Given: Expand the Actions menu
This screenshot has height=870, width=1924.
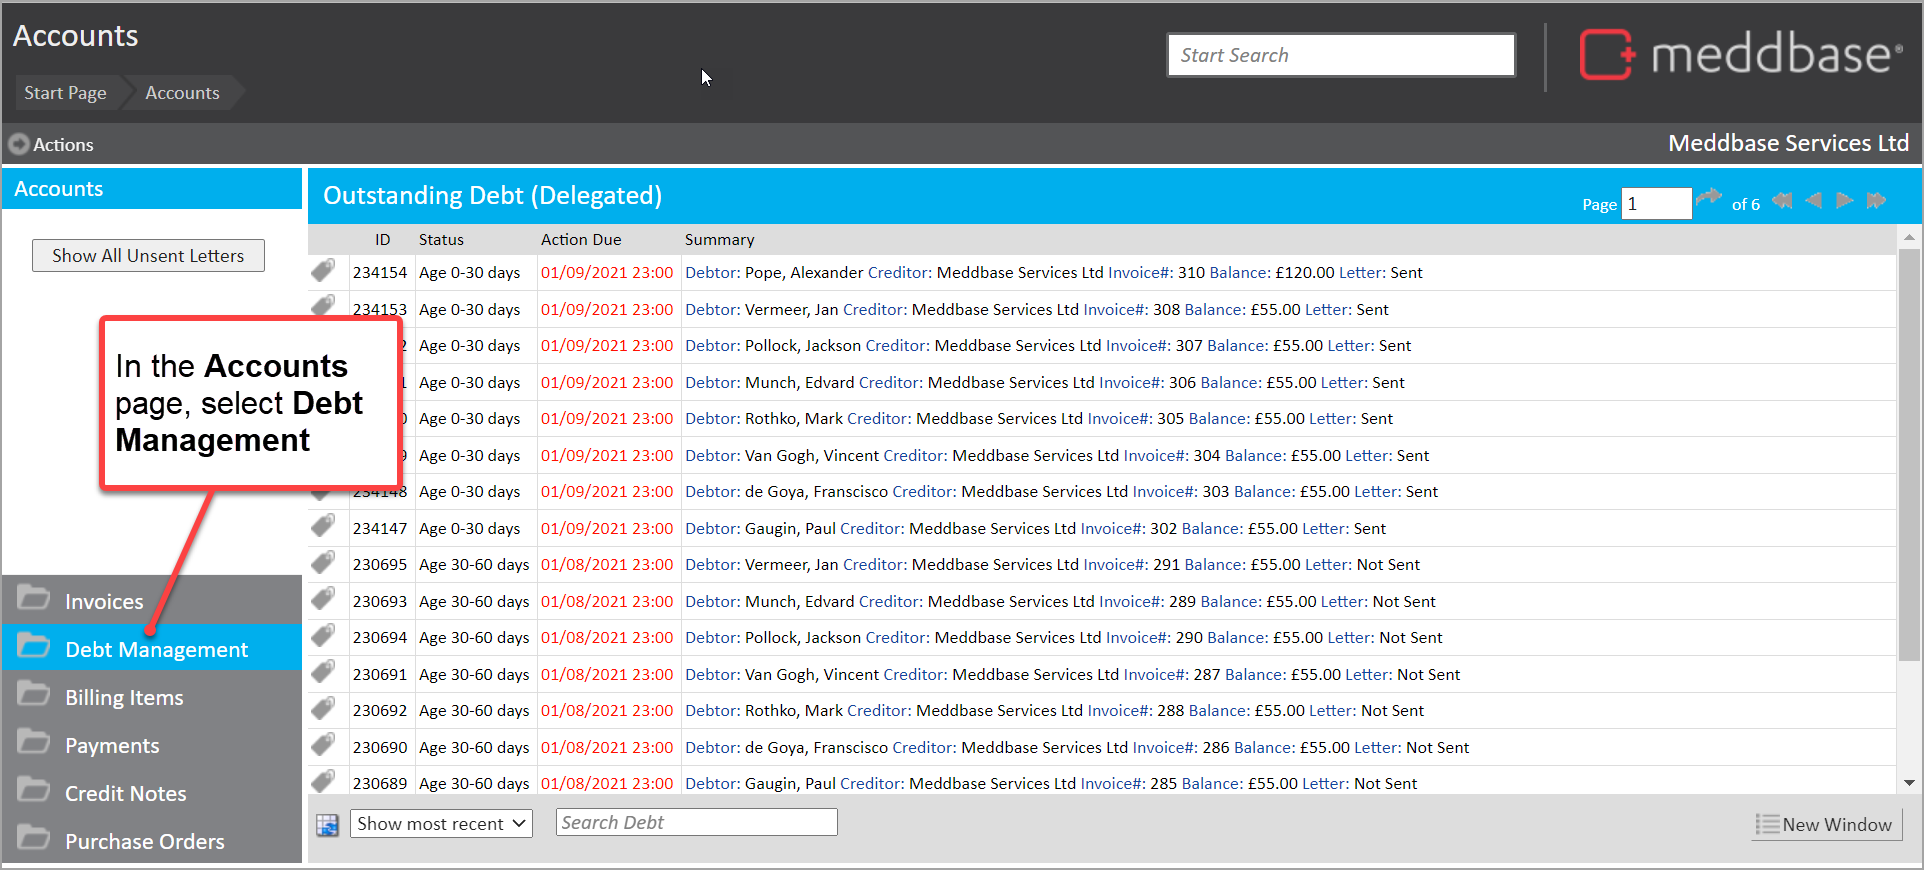Looking at the screenshot, I should pyautogui.click(x=52, y=145).
